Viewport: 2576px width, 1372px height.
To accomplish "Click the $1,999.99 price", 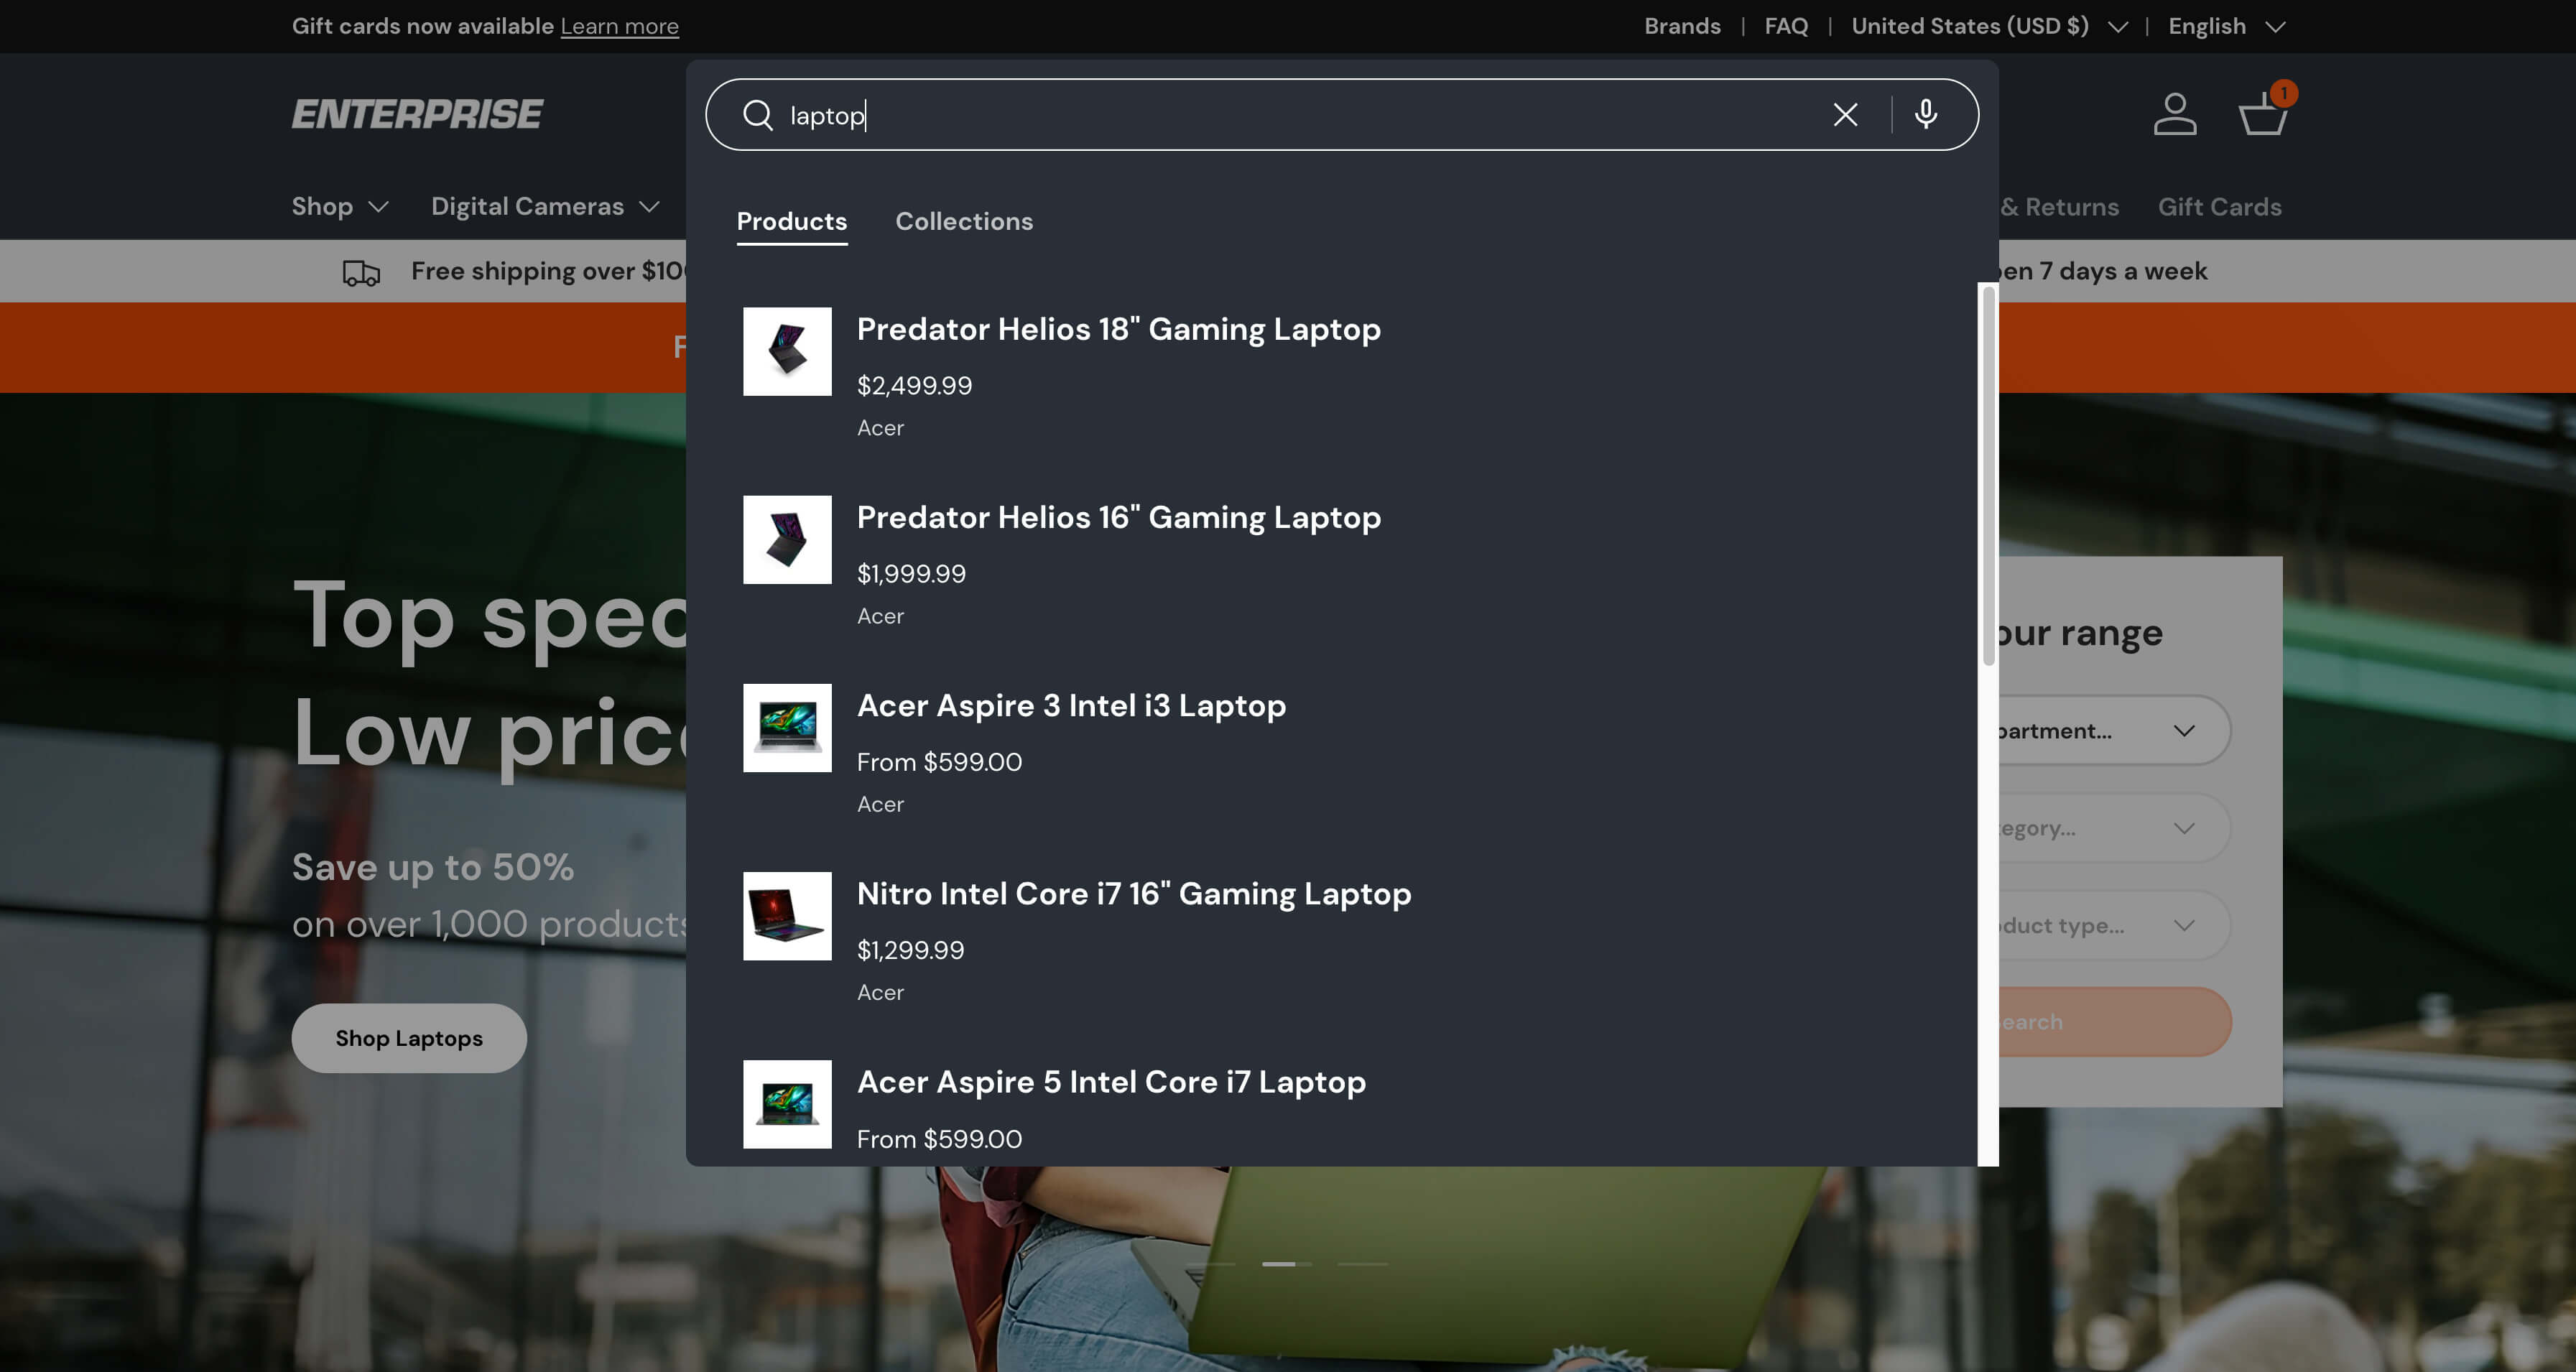I will tap(911, 573).
